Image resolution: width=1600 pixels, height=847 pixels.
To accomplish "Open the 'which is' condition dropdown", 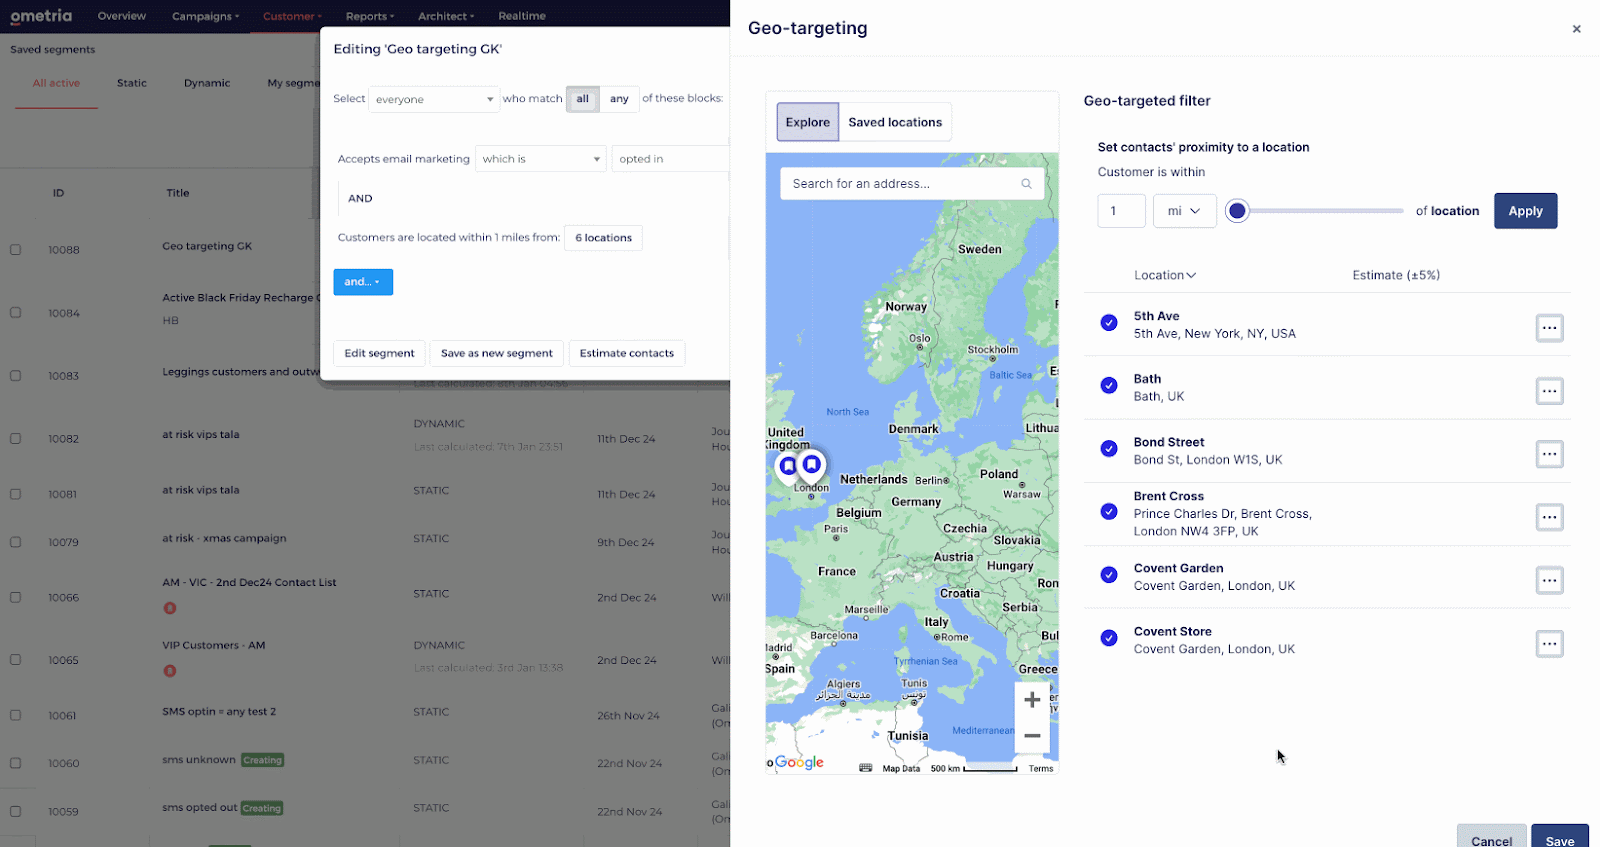I will [x=540, y=159].
